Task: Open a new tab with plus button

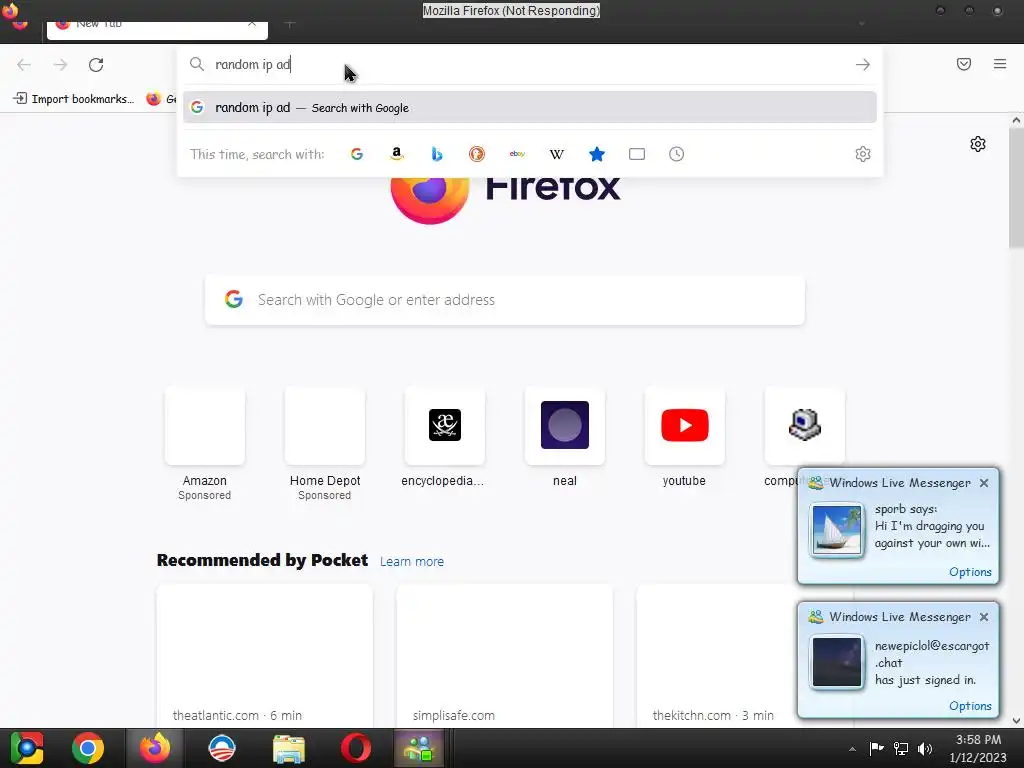Action: [290, 25]
